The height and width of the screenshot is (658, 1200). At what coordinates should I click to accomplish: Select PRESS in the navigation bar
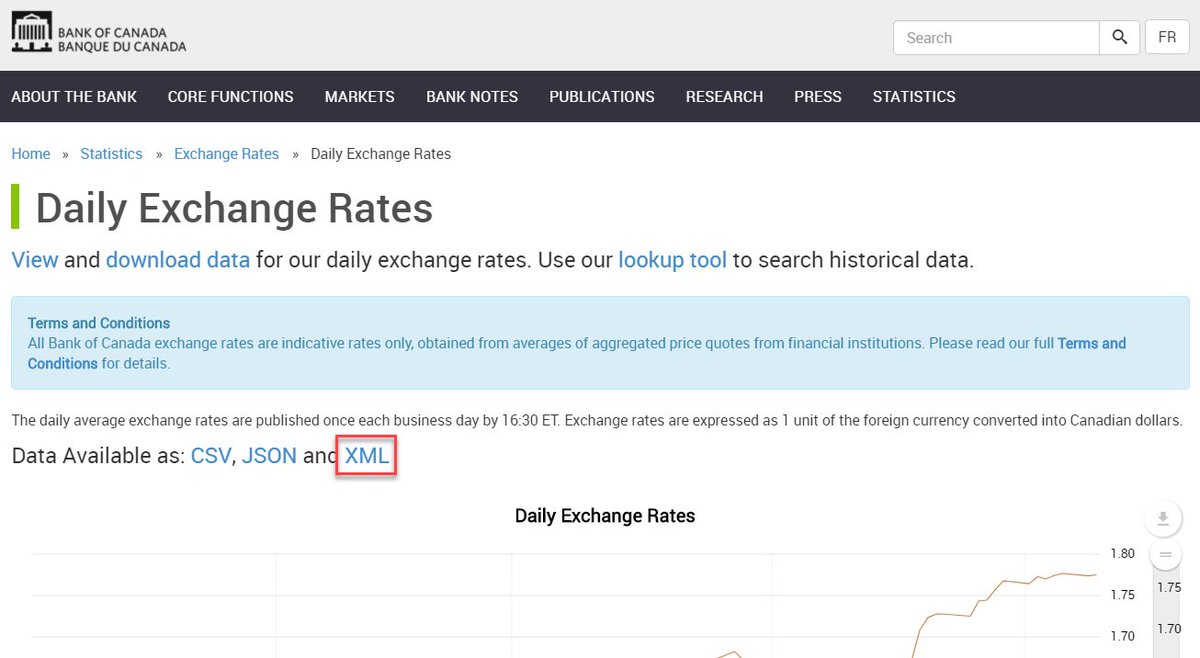pos(817,96)
